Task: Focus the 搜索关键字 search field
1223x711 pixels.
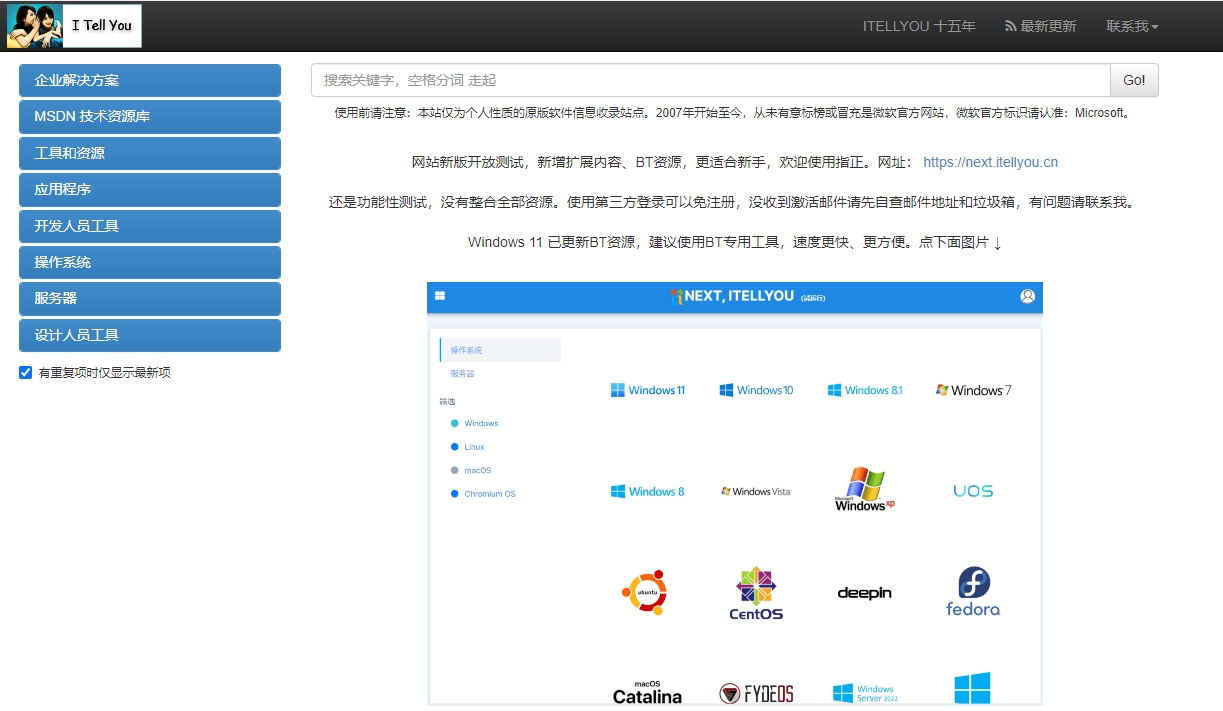Action: [711, 80]
